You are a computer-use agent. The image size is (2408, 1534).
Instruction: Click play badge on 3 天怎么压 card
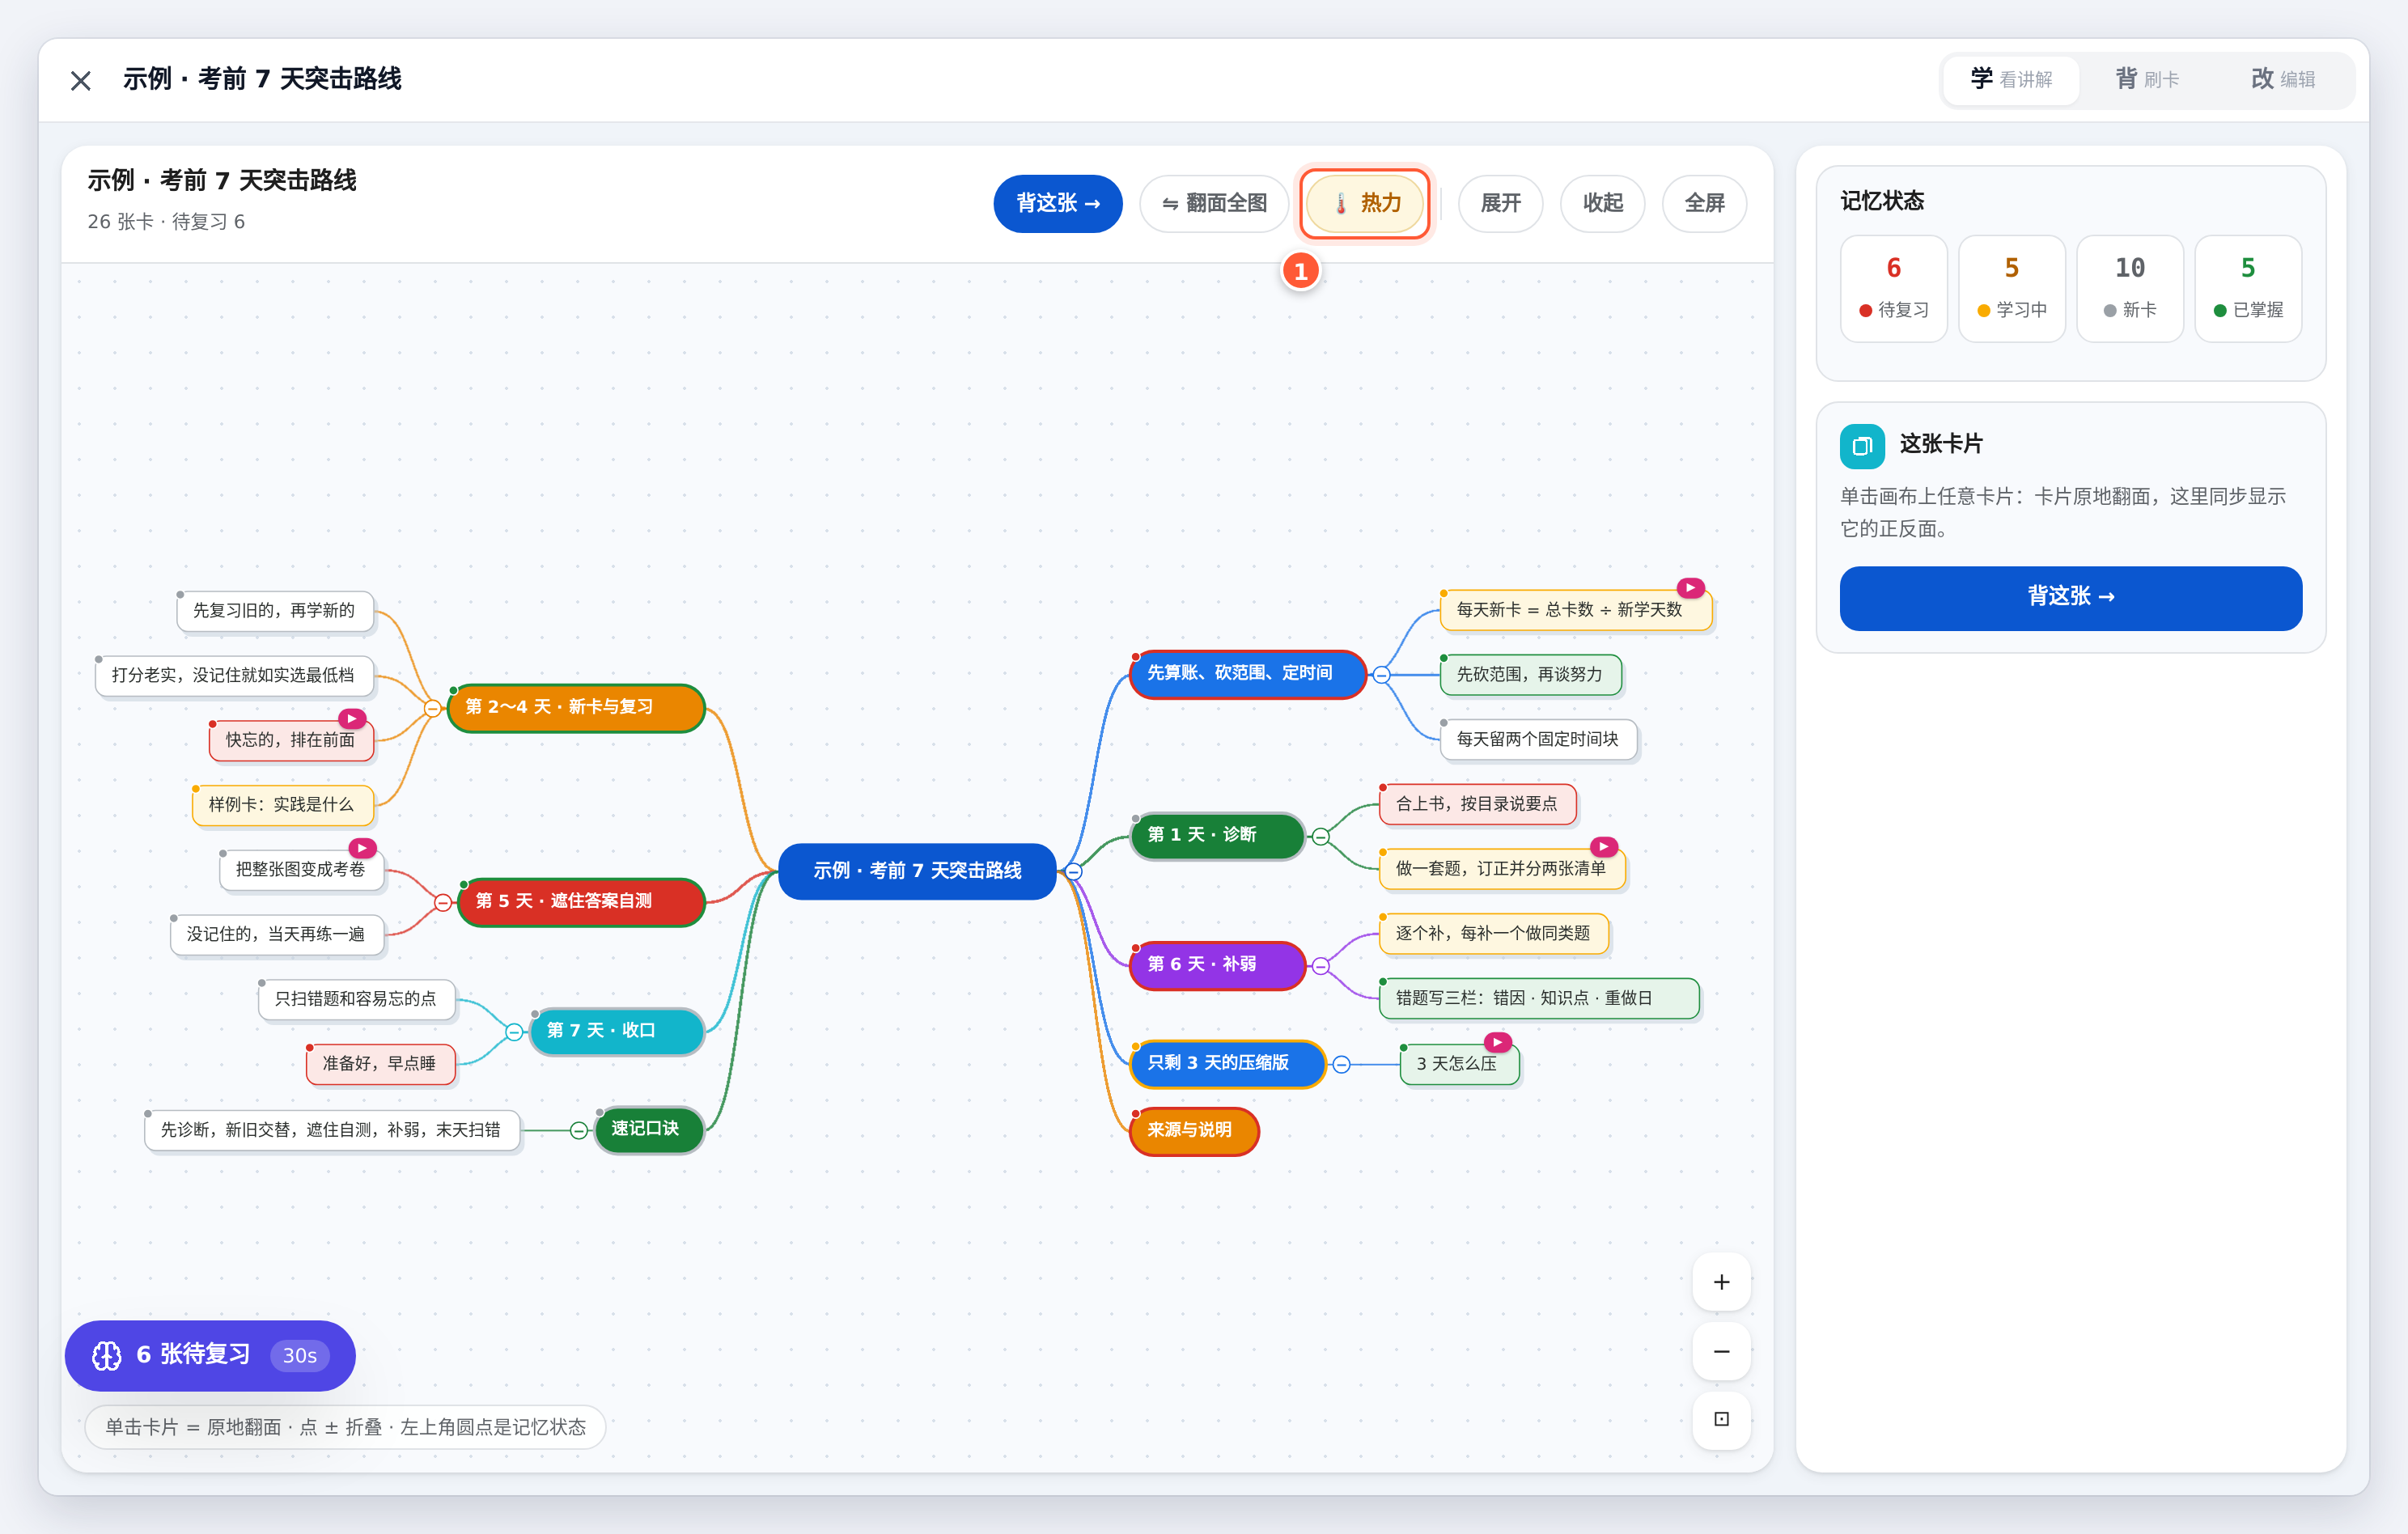click(x=1497, y=1041)
